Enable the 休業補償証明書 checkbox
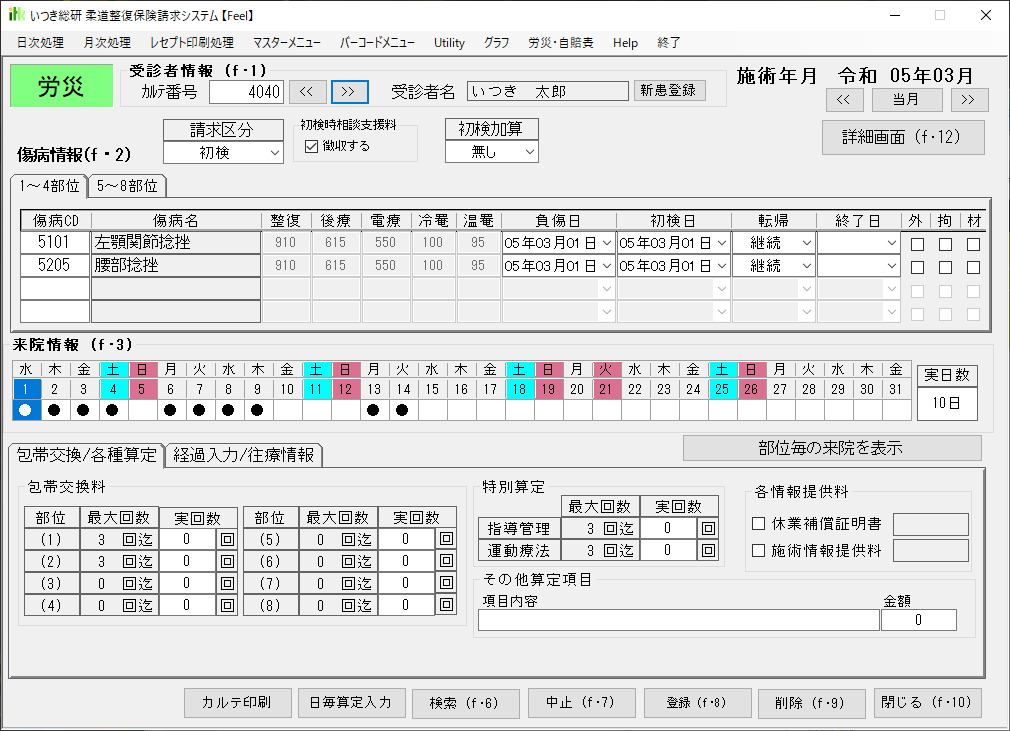 pyautogui.click(x=758, y=524)
